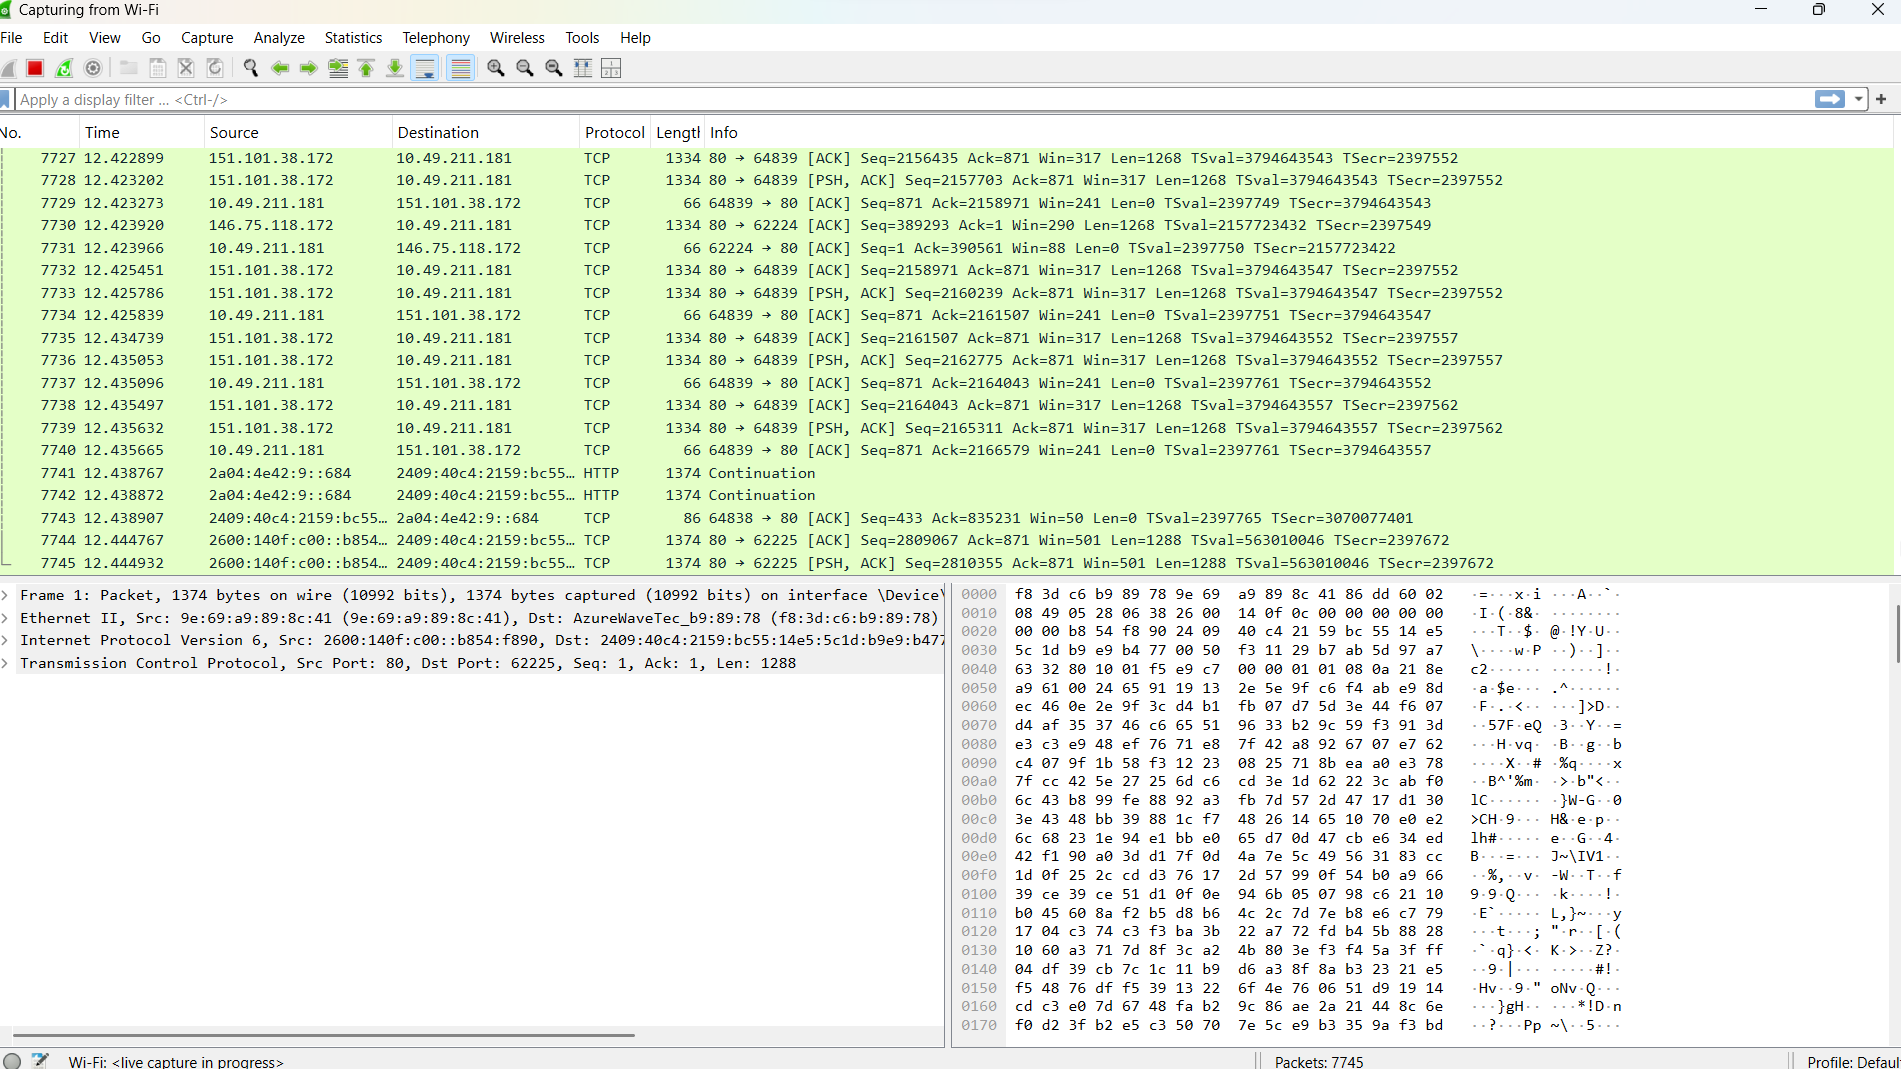1901x1069 pixels.
Task: Open the find packet search tool
Action: (250, 68)
